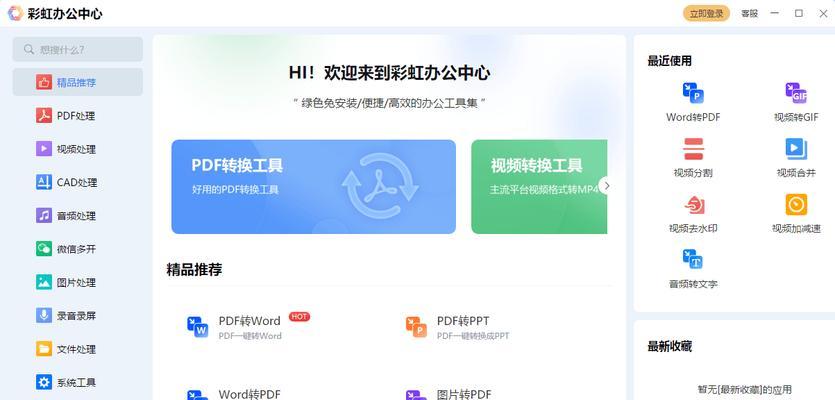The image size is (835, 400).
Task: Click the 好用的PDF转换工具 banner subtitle
Action: [x=235, y=190]
